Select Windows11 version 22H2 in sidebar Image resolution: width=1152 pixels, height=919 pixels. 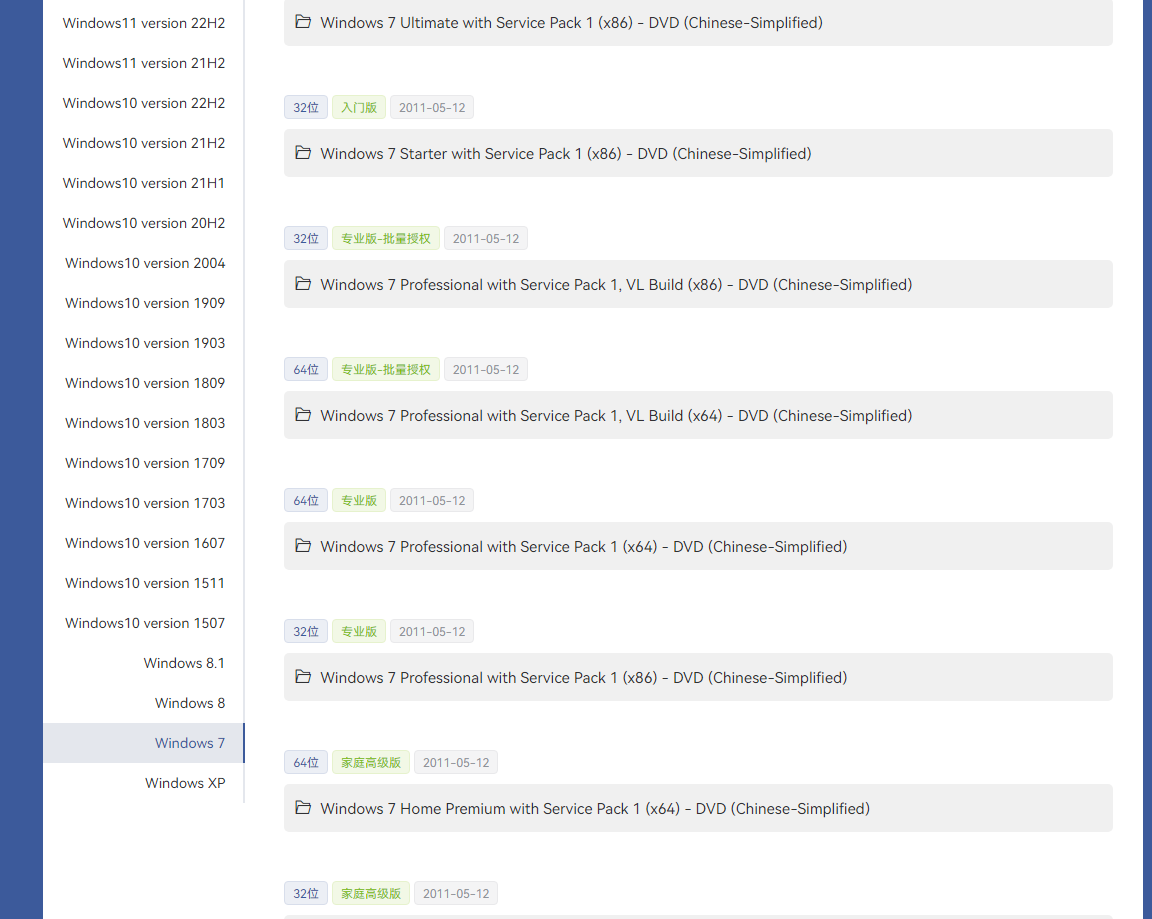tap(144, 23)
